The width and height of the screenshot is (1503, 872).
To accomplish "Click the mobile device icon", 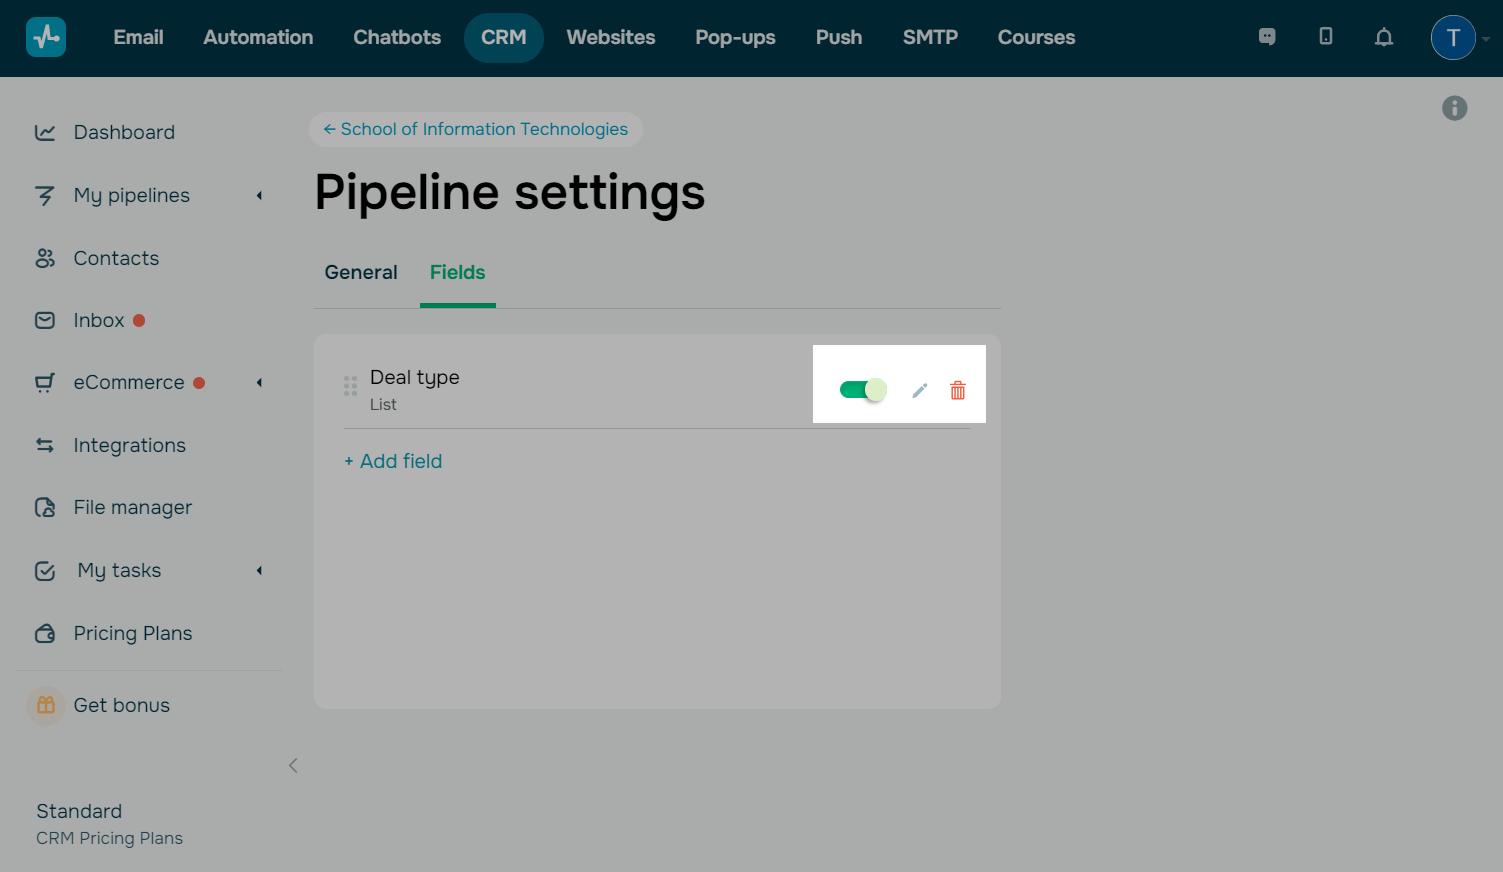I will pyautogui.click(x=1326, y=37).
